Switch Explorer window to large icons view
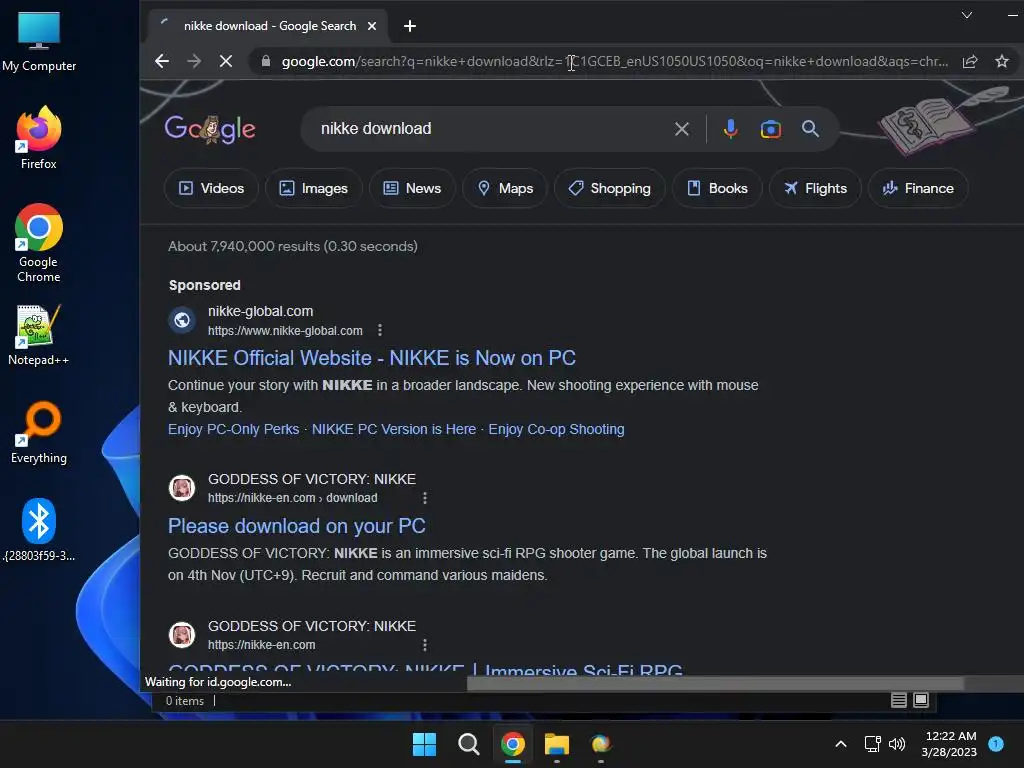The image size is (1024, 768). coord(921,700)
